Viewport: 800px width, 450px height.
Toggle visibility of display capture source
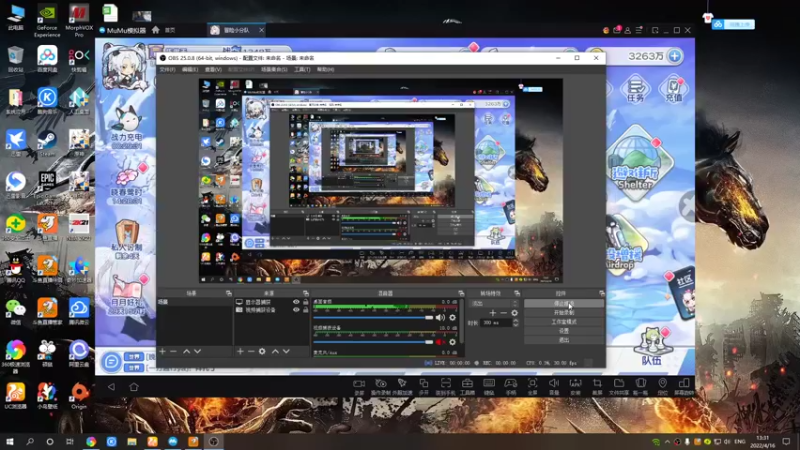(x=296, y=302)
